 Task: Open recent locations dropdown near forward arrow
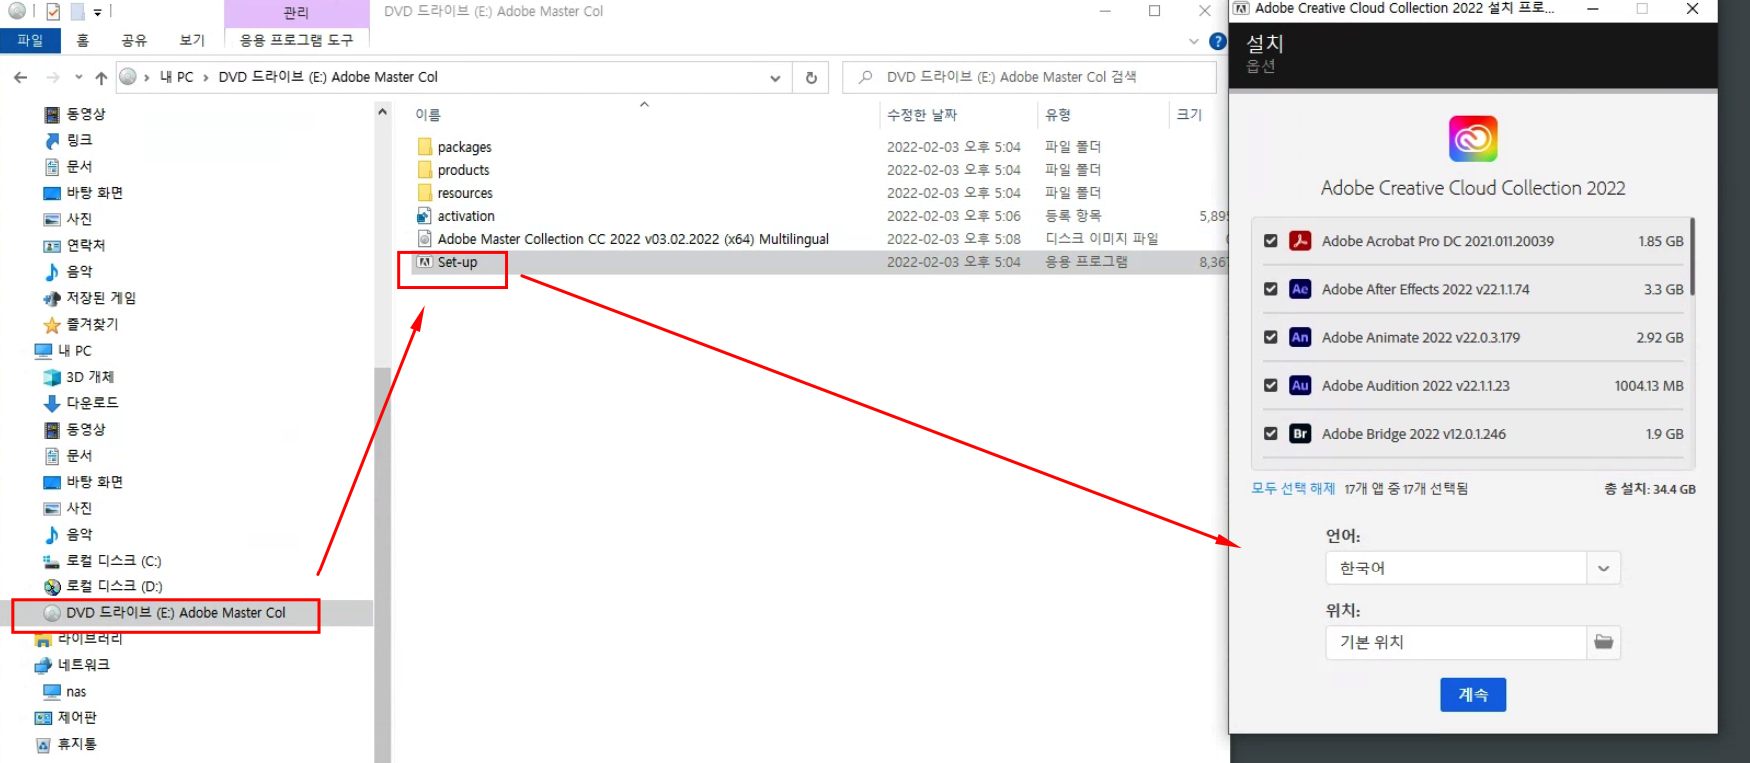[x=78, y=77]
